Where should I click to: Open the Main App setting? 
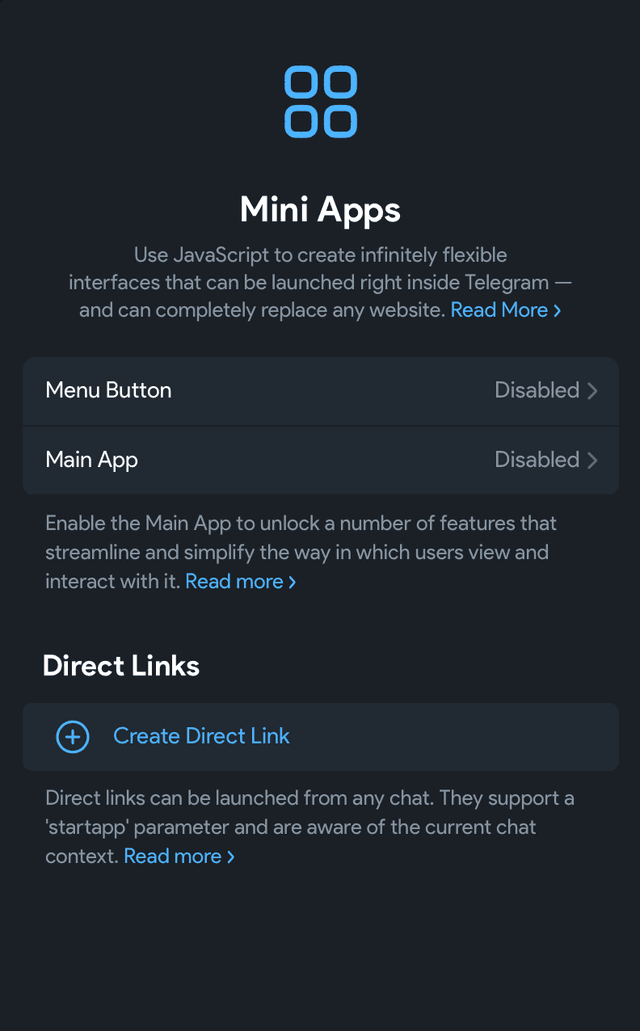coord(320,460)
